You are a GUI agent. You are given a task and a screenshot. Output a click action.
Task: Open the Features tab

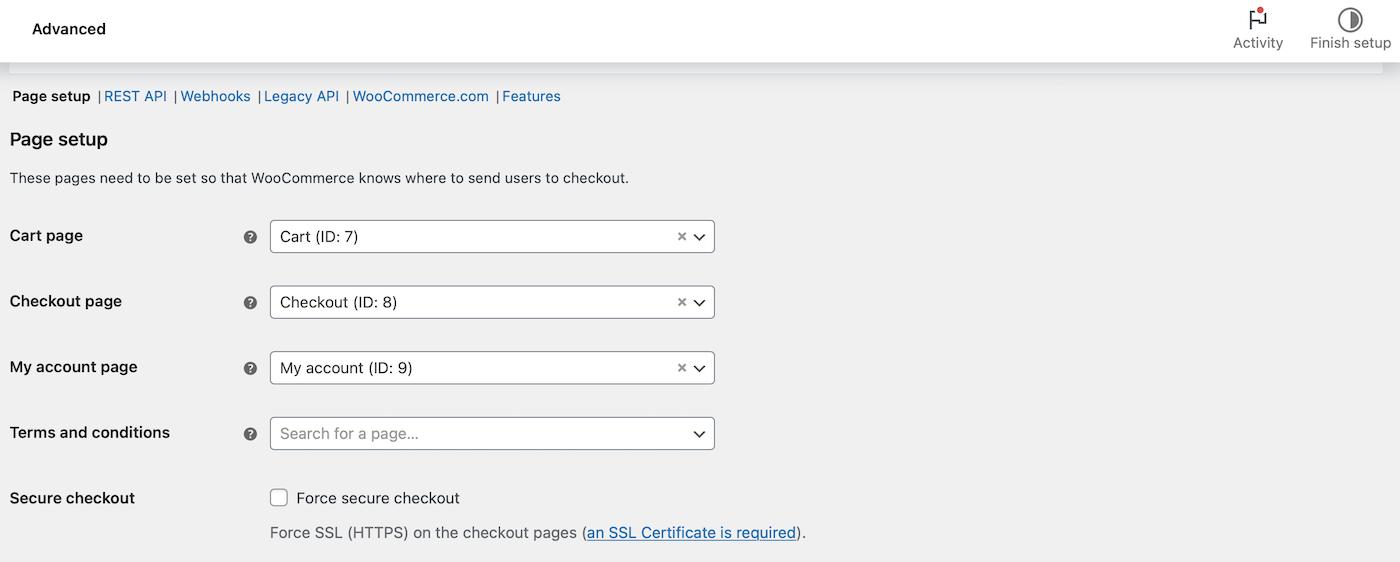tap(531, 97)
